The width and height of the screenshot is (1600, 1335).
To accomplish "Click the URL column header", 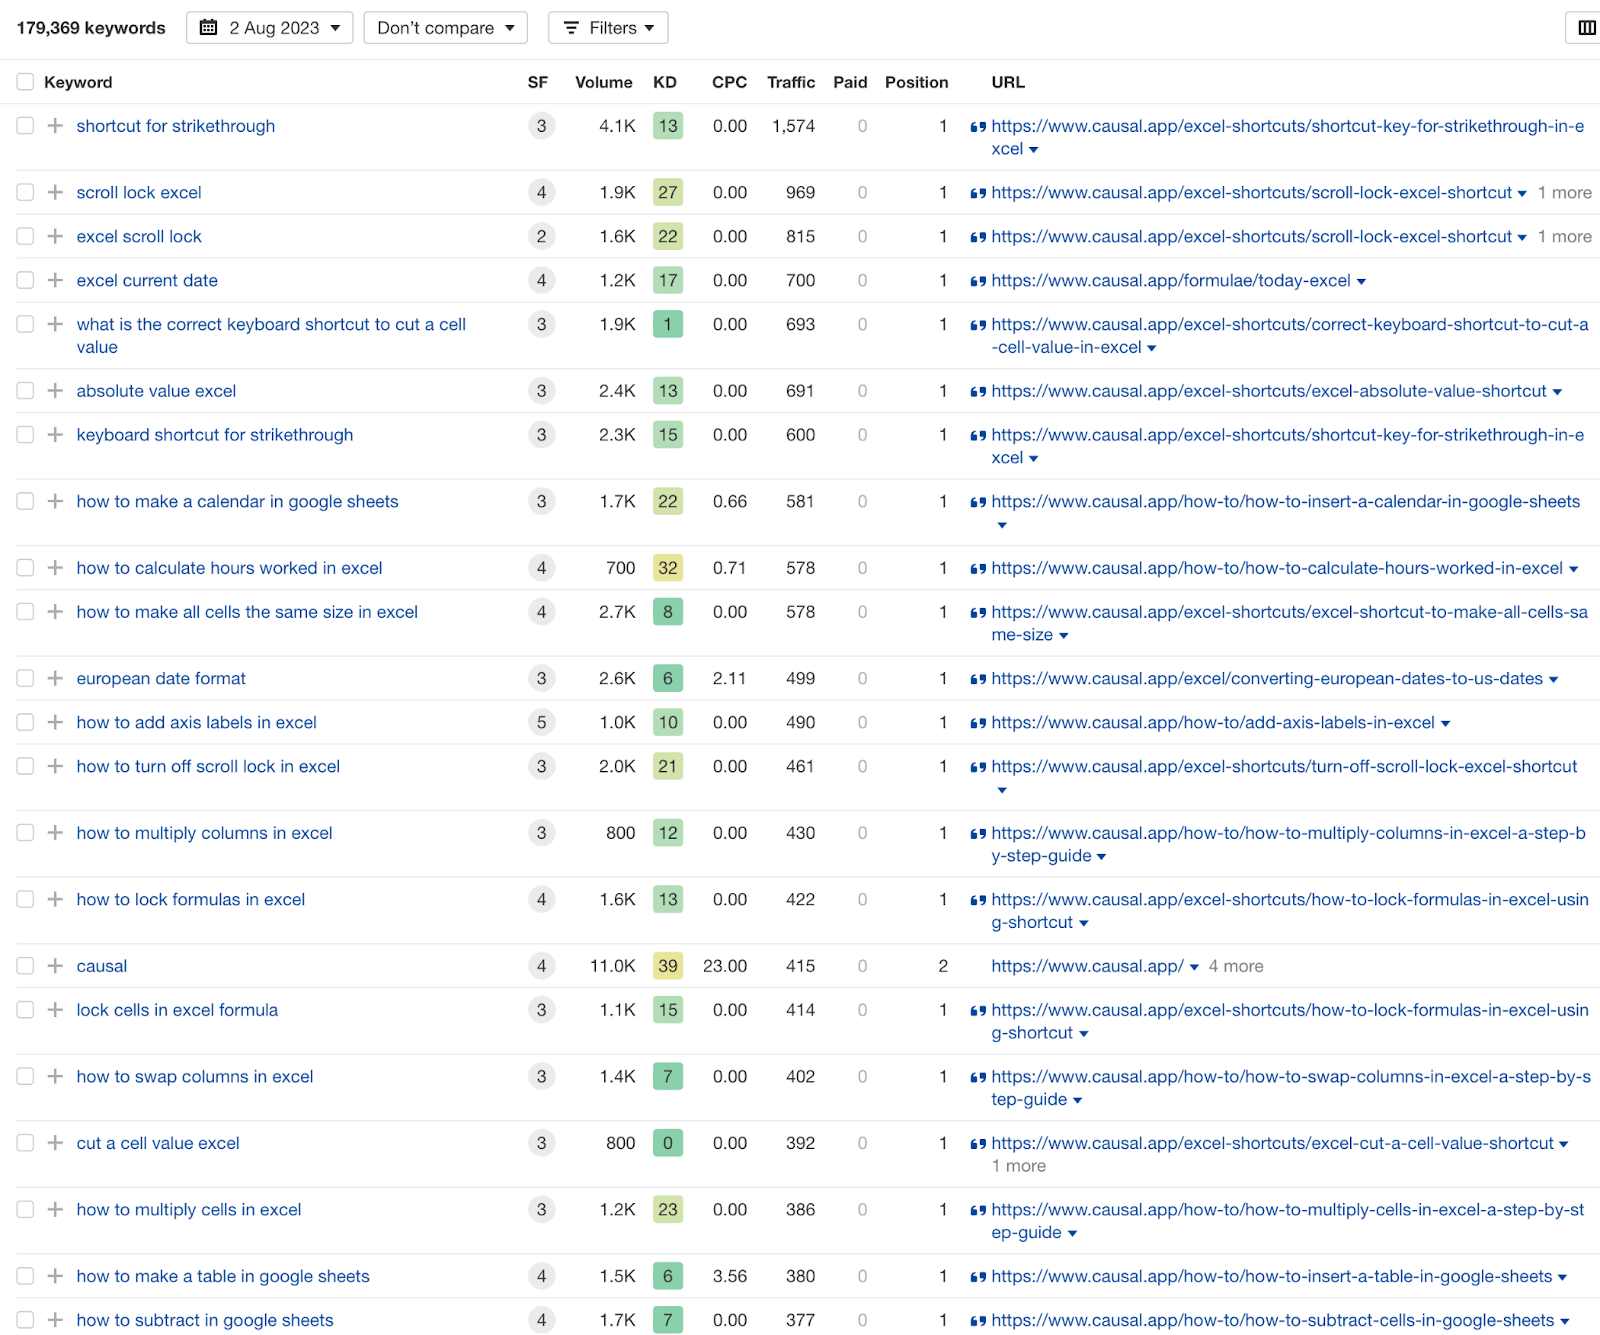I will [x=1008, y=82].
